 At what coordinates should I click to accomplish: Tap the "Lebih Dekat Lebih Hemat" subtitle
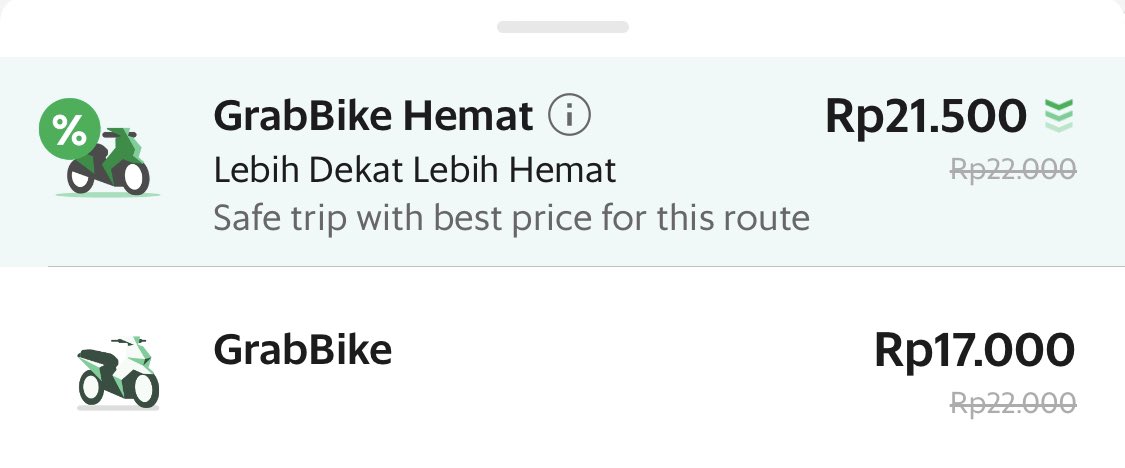415,171
